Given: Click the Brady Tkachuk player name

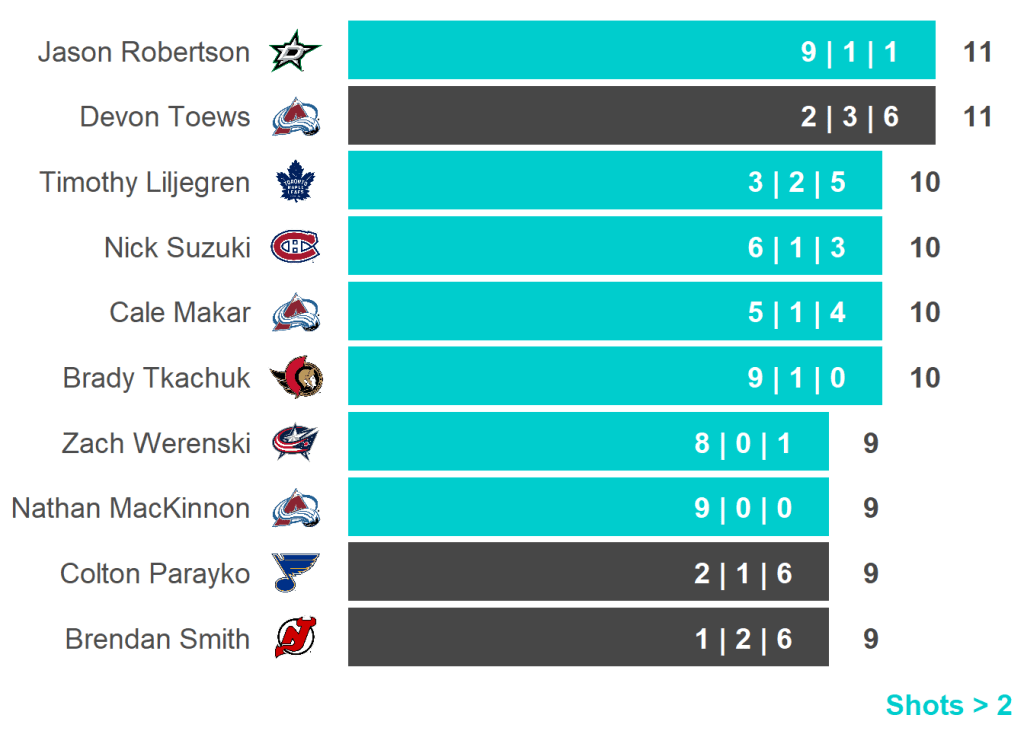Looking at the screenshot, I should (x=156, y=378).
